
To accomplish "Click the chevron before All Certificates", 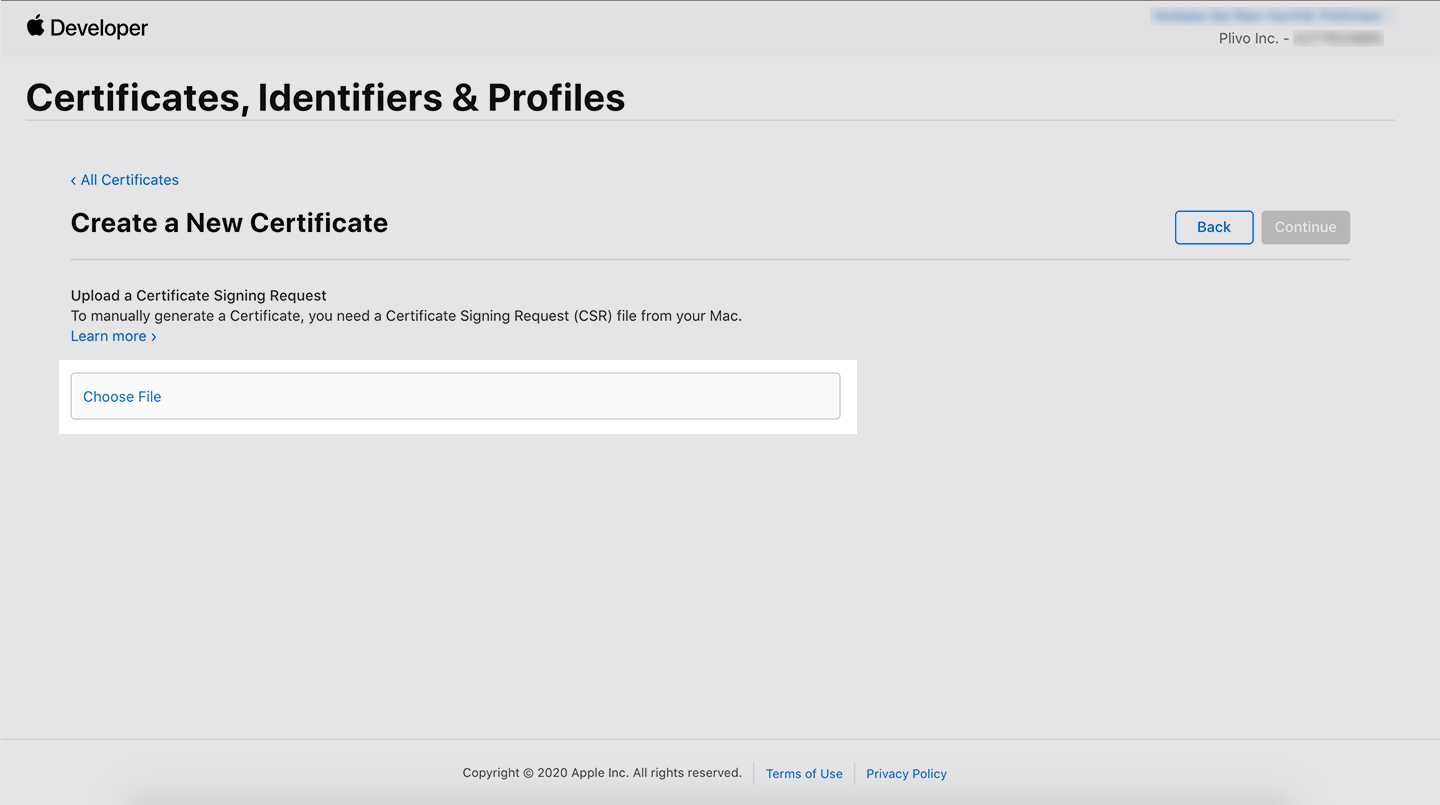I will (73, 180).
